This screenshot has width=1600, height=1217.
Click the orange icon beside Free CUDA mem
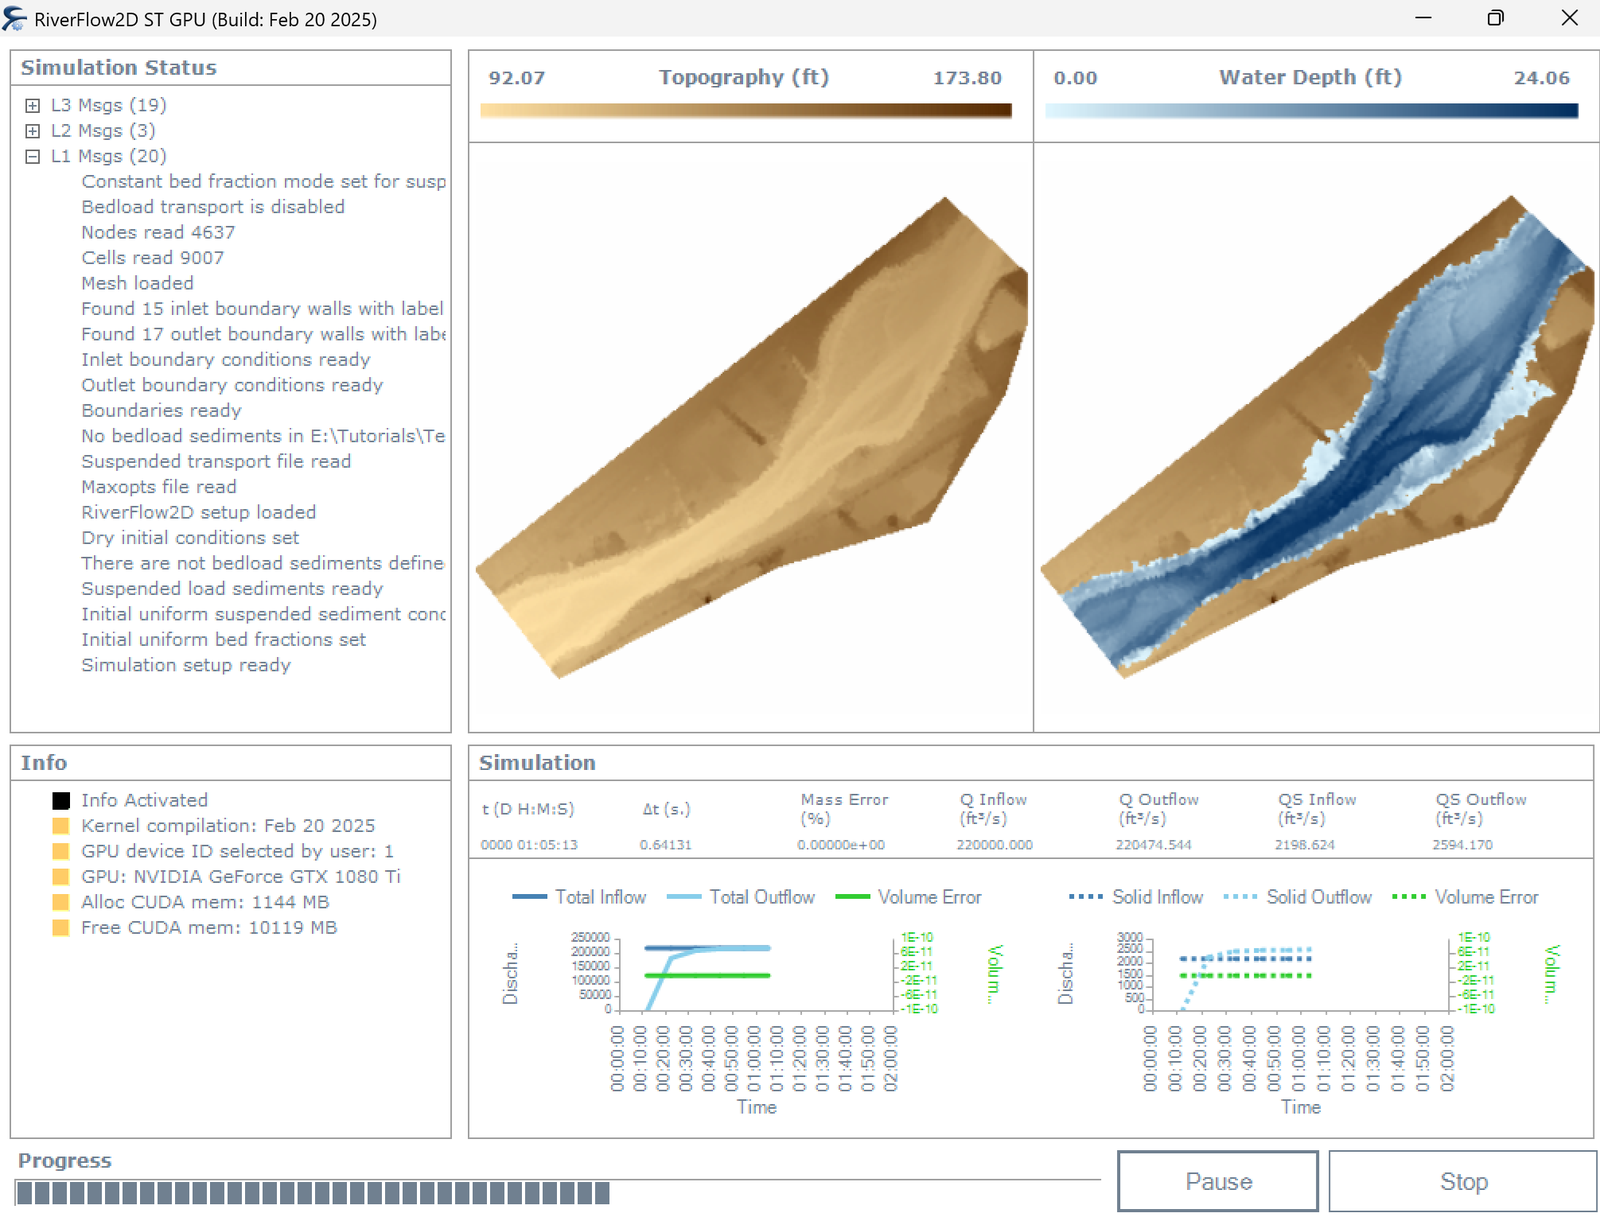pos(61,928)
